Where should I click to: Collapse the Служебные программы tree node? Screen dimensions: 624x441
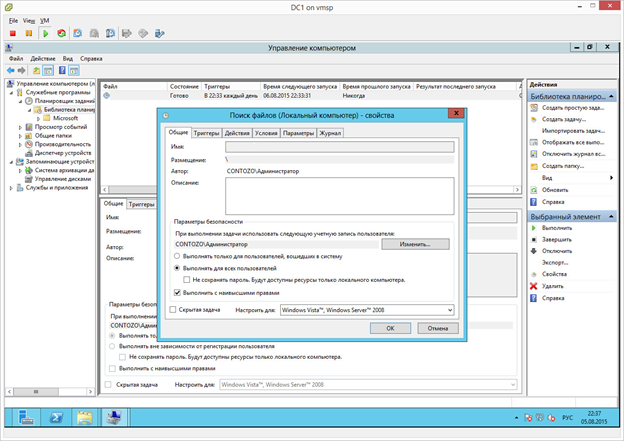click(x=11, y=93)
